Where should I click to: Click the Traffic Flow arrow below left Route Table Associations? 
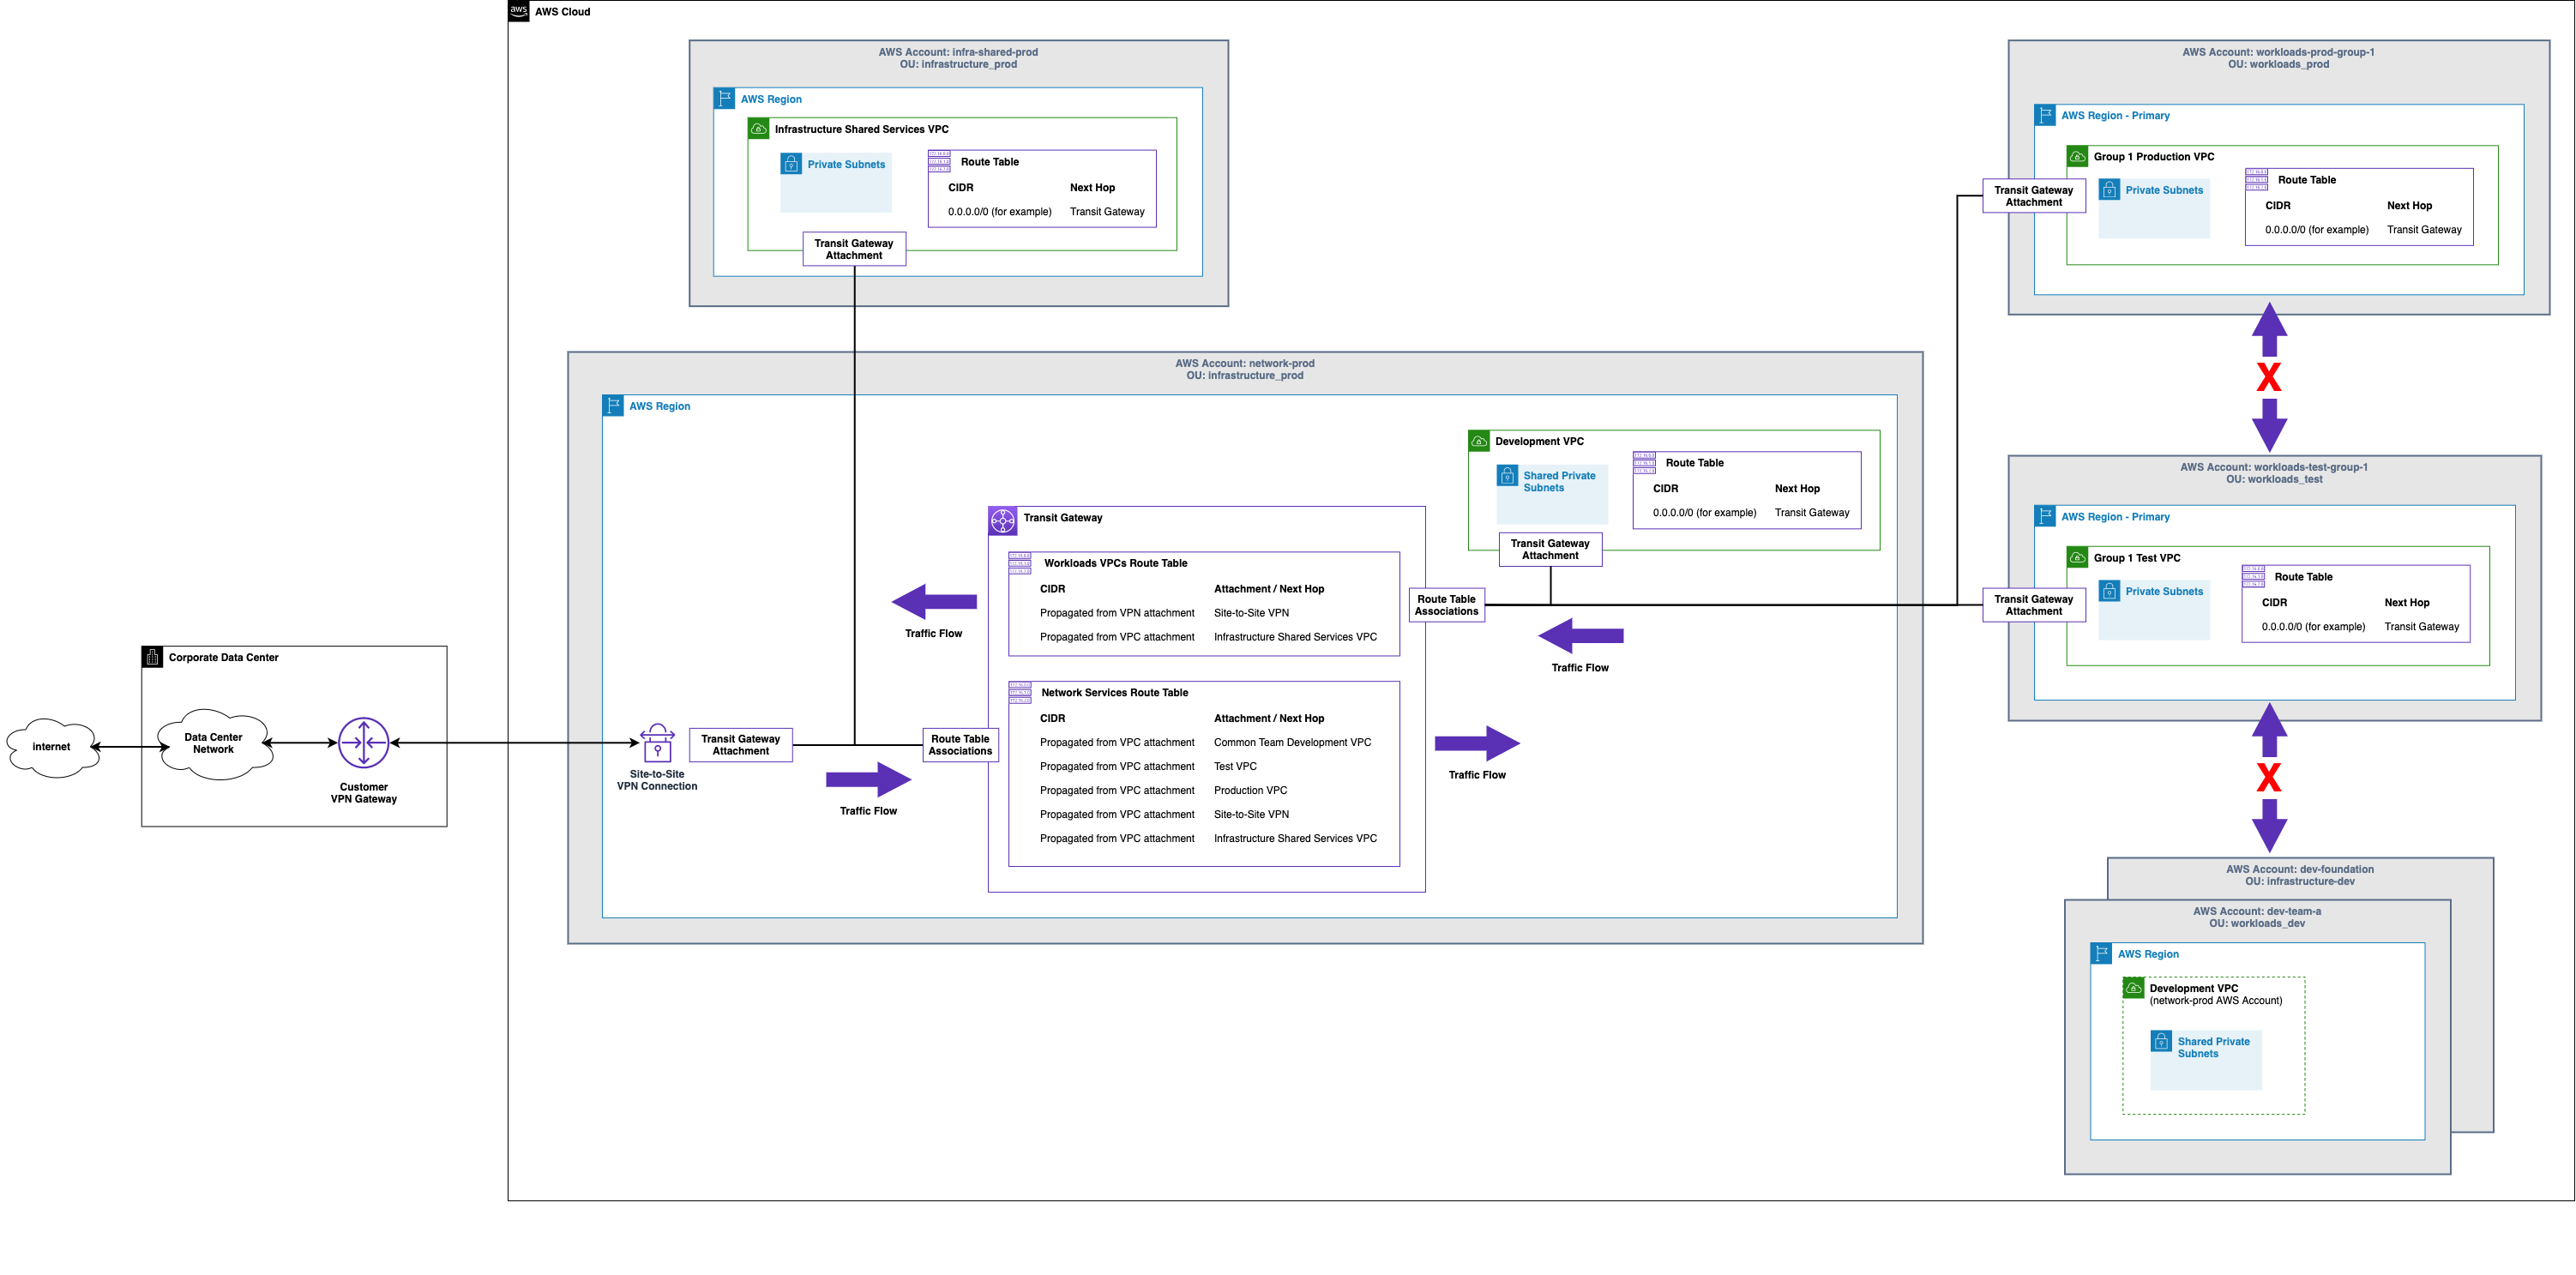coord(868,780)
